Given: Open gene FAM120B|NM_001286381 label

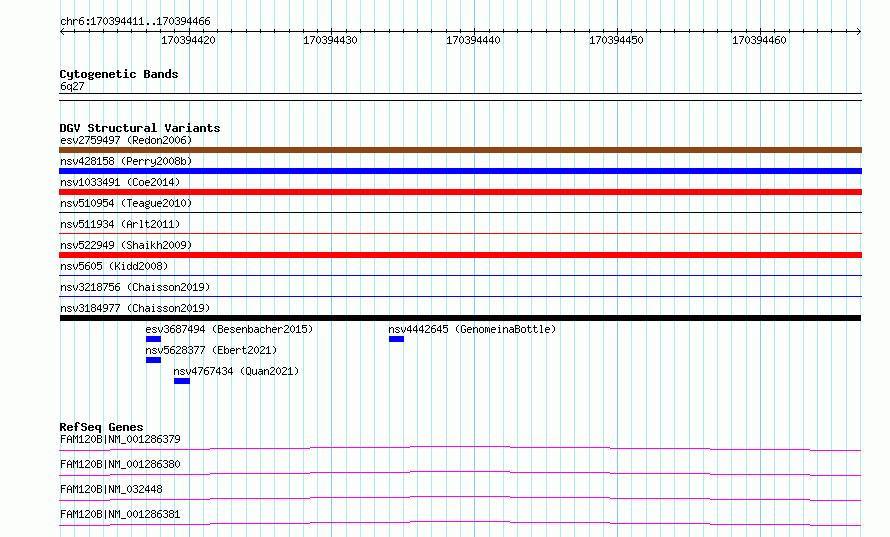Looking at the screenshot, I should 120,514.
